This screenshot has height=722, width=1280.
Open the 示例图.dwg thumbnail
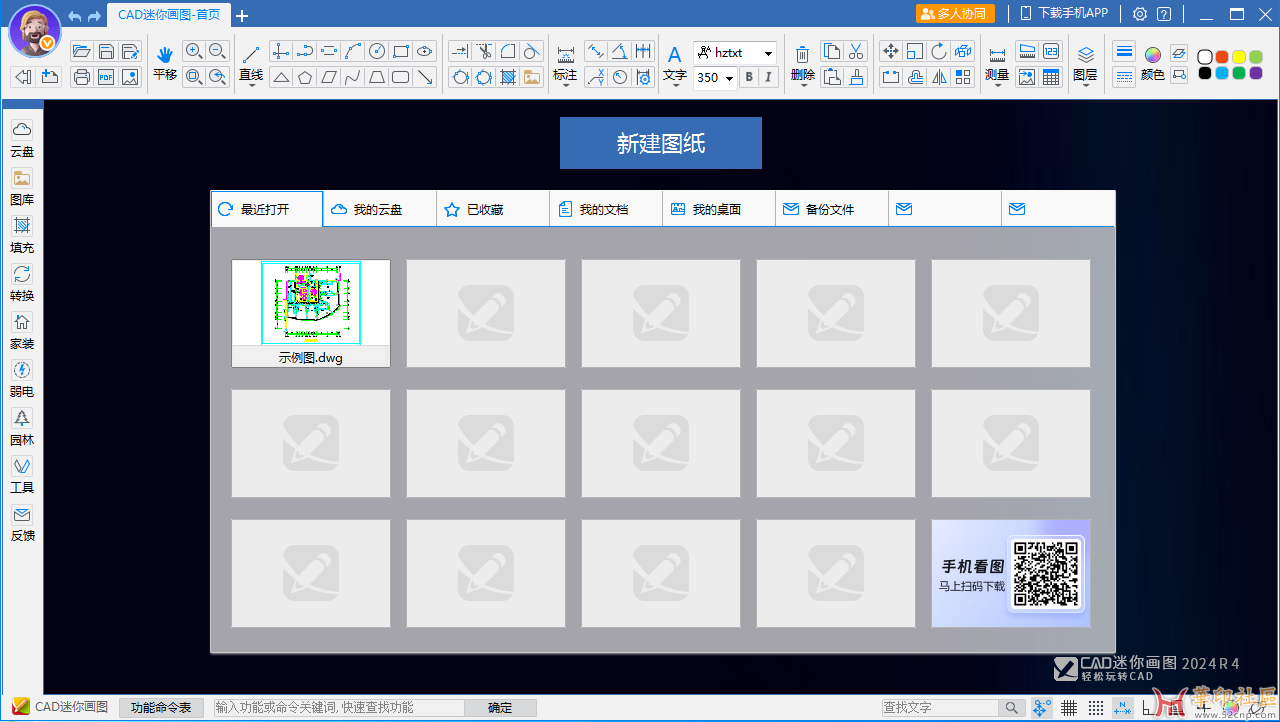pos(311,313)
